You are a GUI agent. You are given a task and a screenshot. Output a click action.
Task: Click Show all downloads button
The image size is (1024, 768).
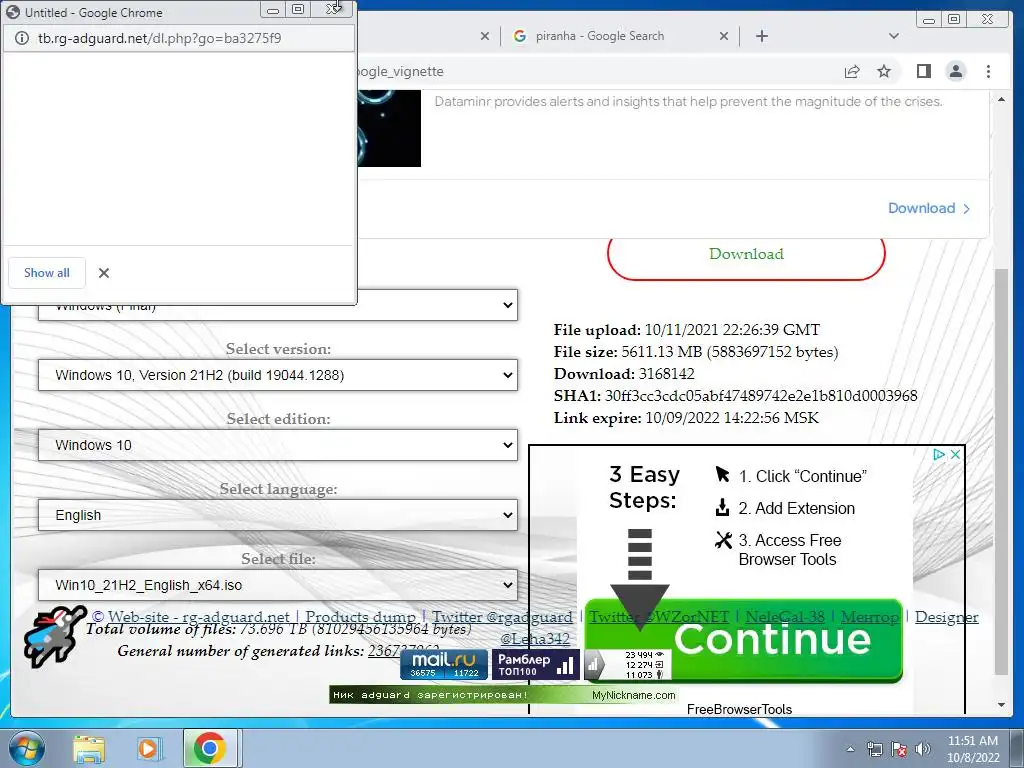47,273
